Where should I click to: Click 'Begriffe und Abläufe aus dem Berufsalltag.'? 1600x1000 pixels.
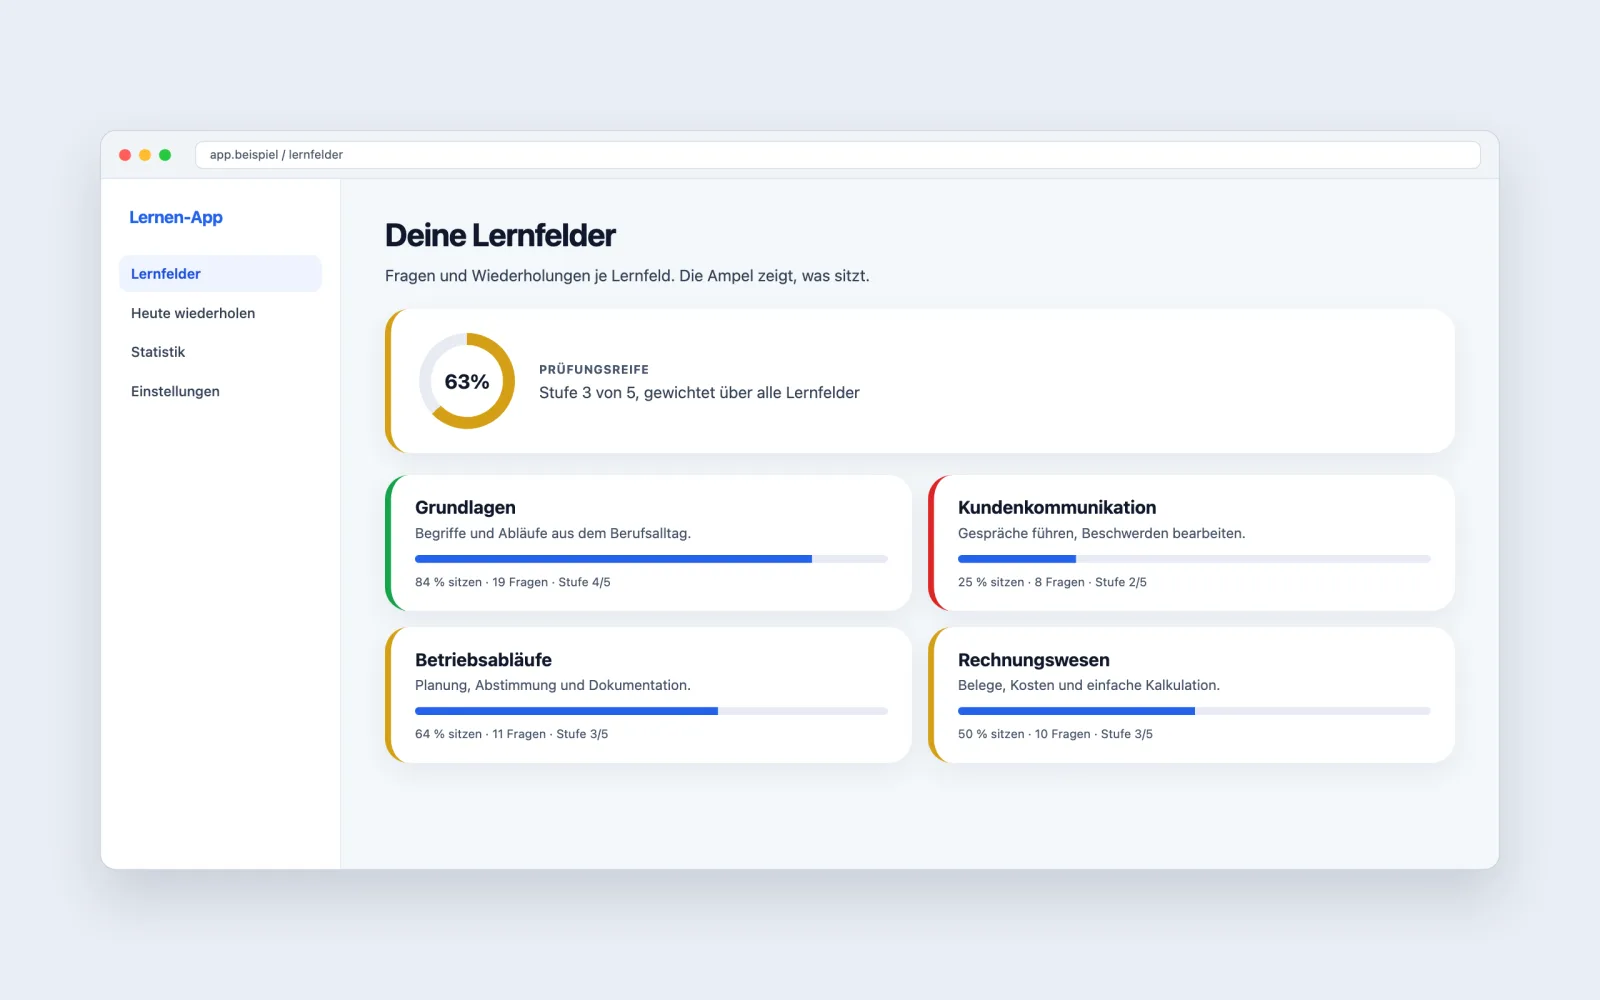[553, 533]
